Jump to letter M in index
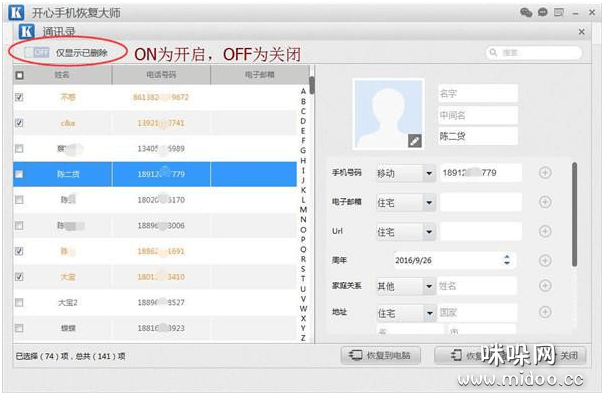 303,210
